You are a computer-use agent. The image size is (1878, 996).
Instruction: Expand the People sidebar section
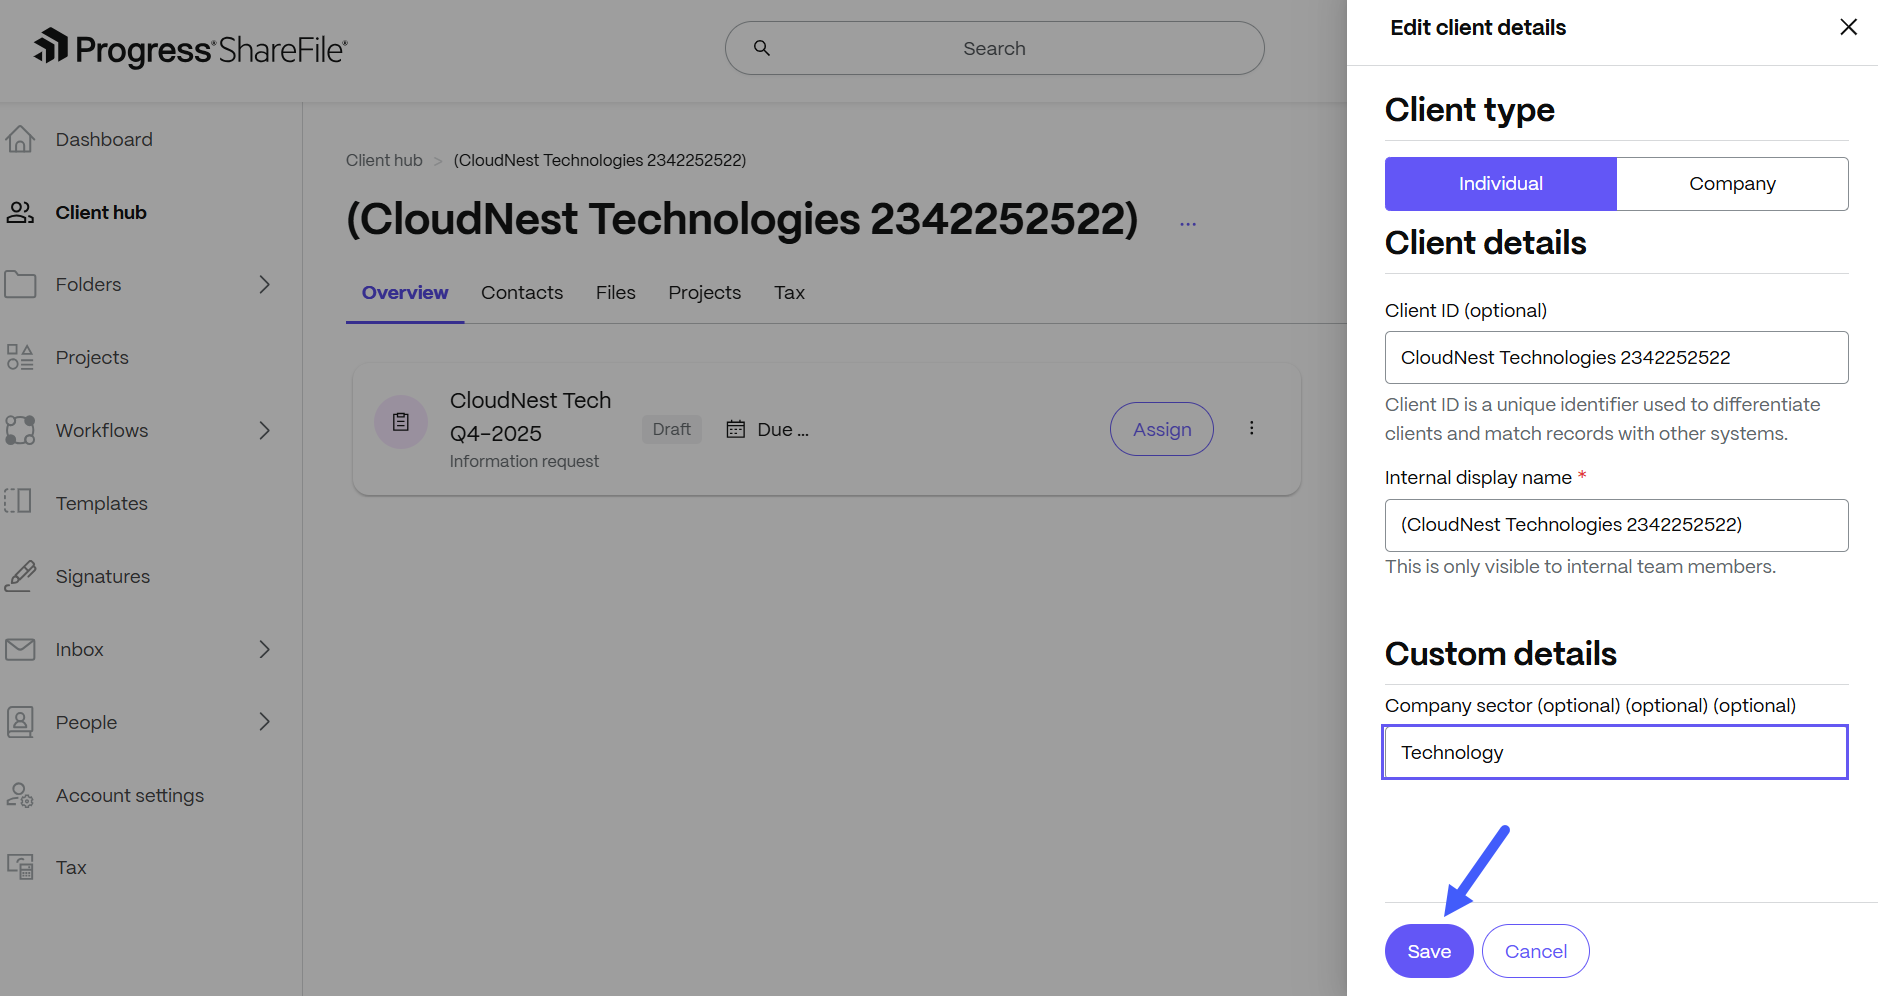point(264,721)
